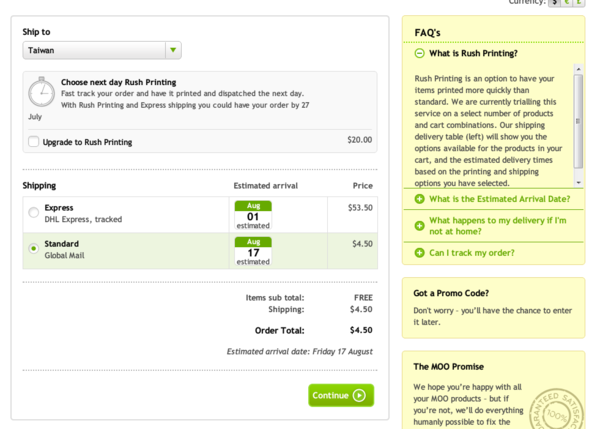600x429 pixels.
Task: Click the plus icon beside delivery not at home question
Action: pyautogui.click(x=419, y=226)
